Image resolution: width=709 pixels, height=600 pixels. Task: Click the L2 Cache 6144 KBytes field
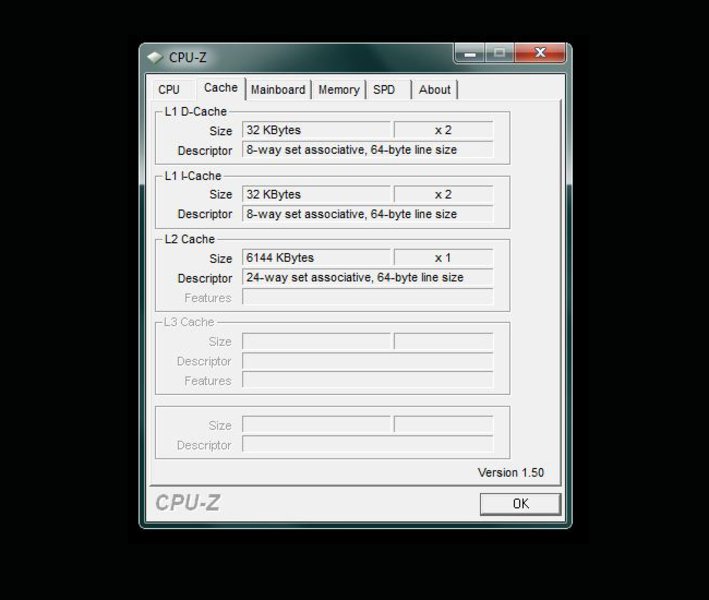coord(316,258)
